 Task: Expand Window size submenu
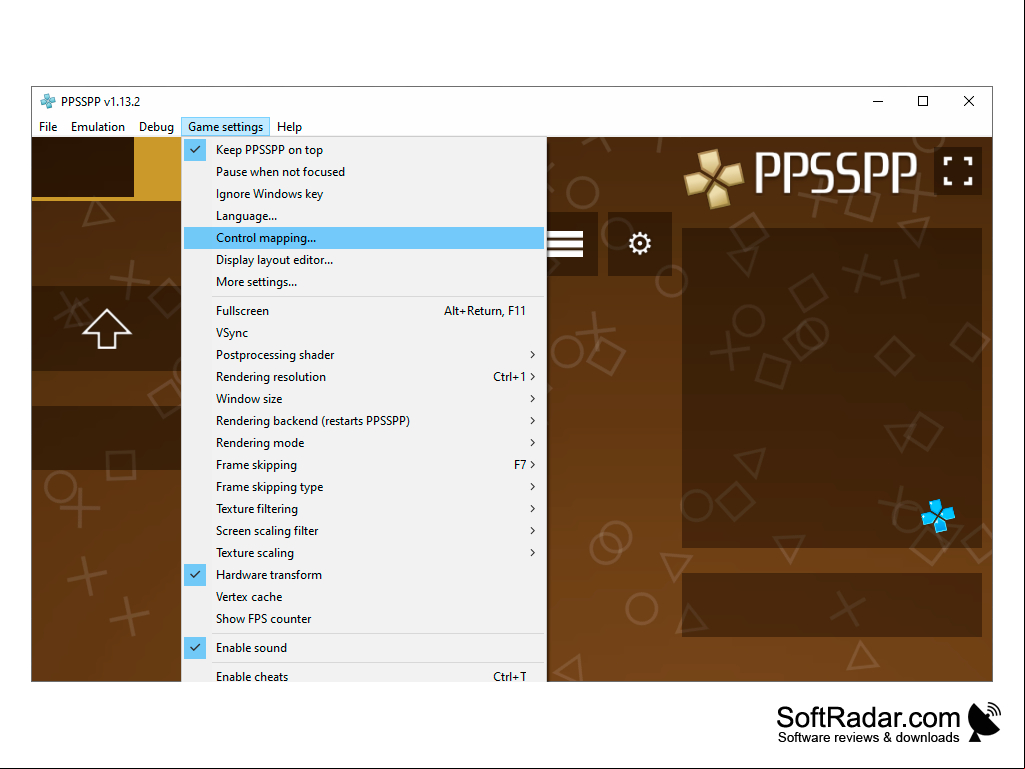363,399
